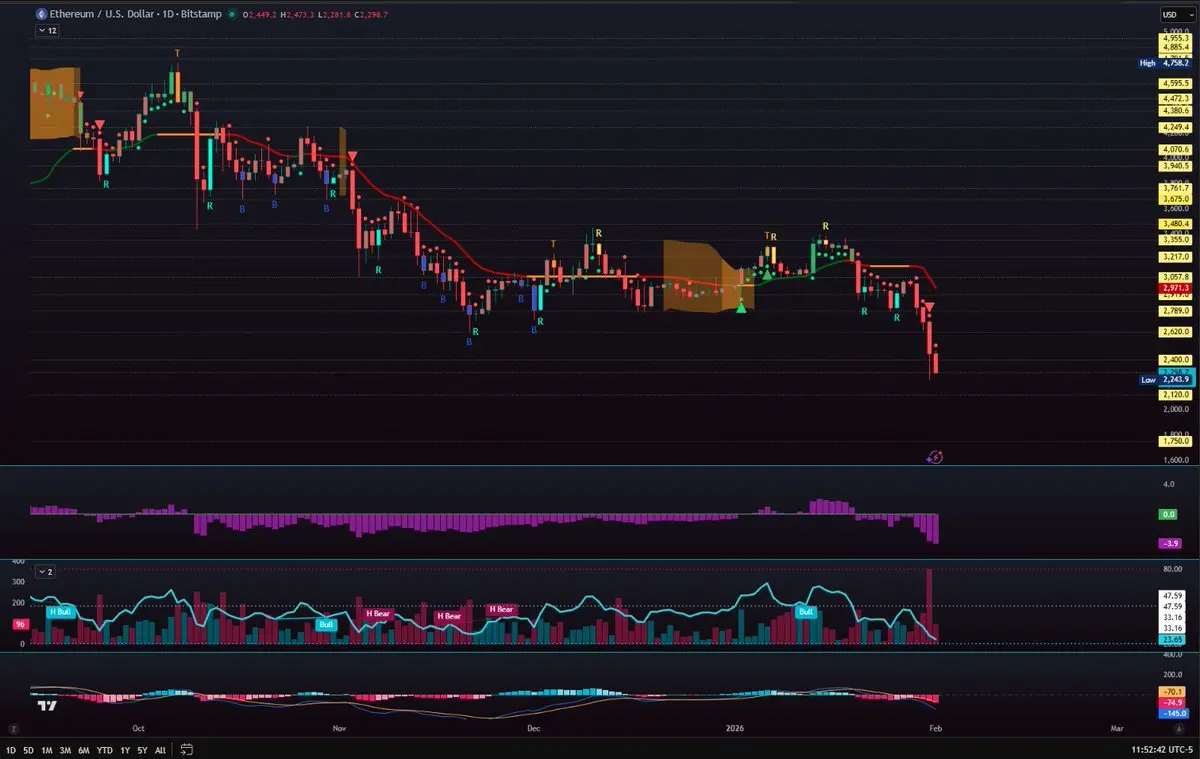Click the Ethereum symbol logo icon
1200x759 pixels.
pyautogui.click(x=41, y=15)
